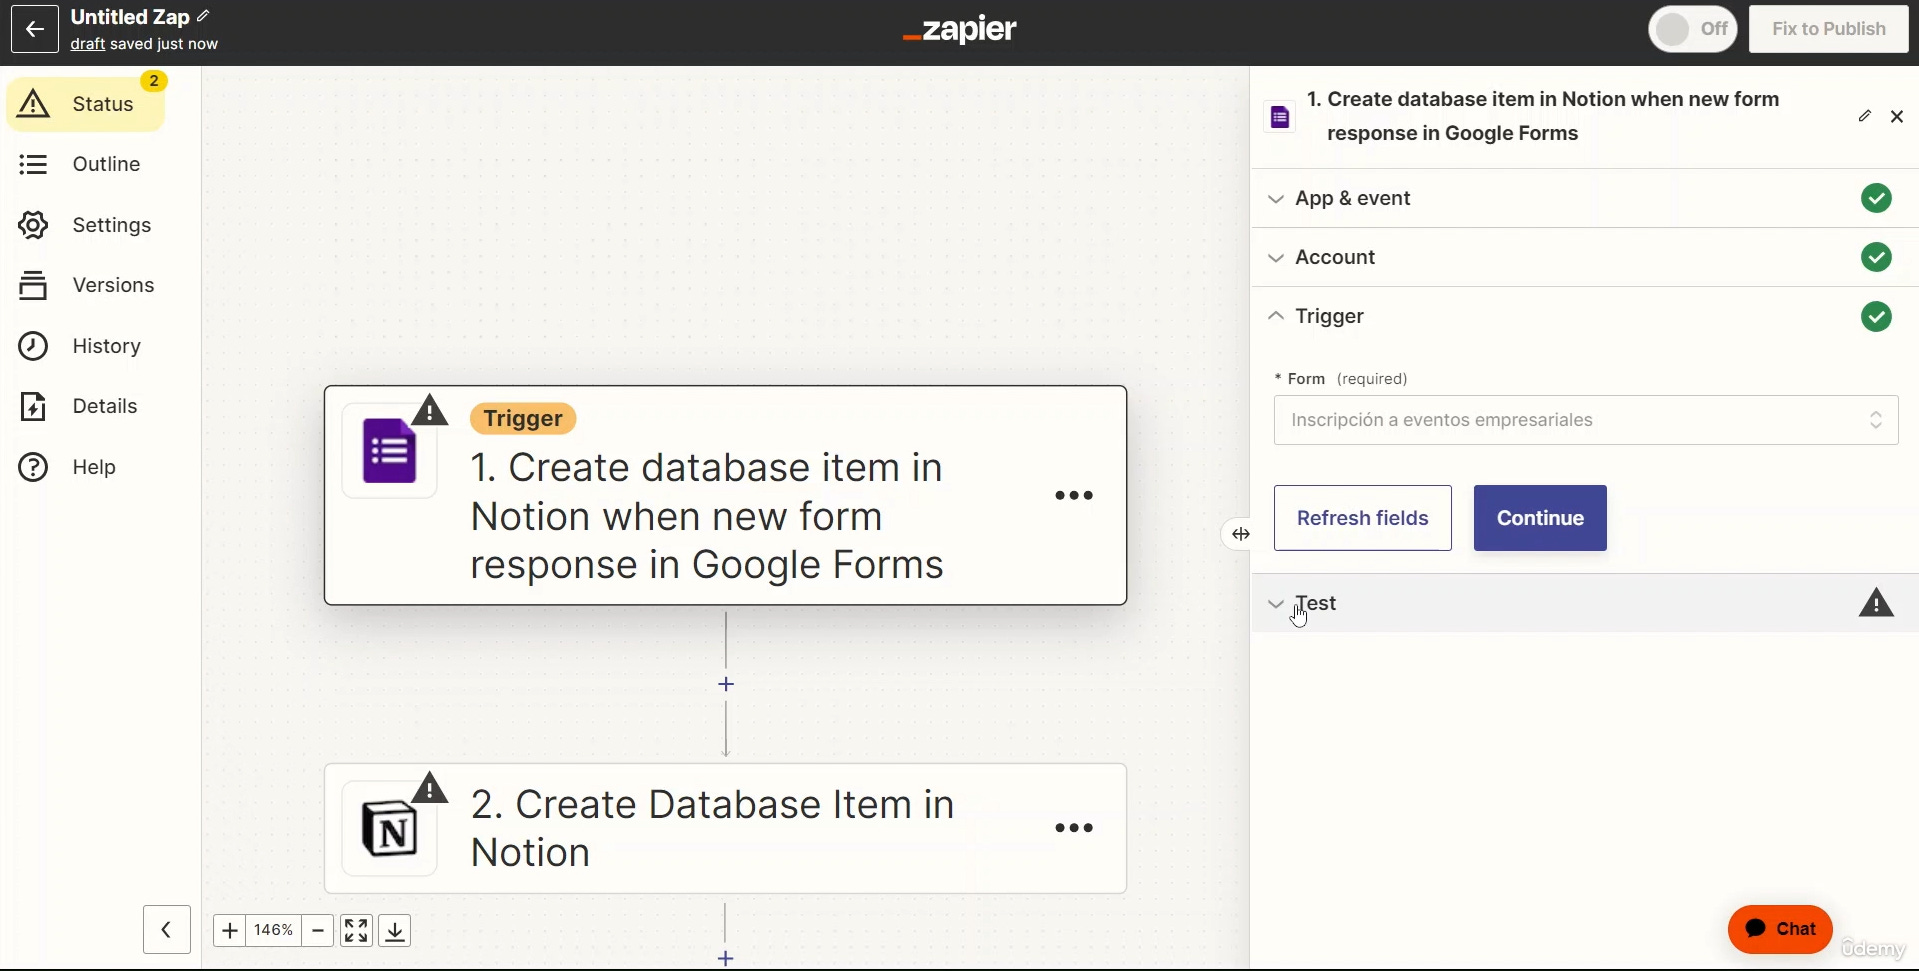Click the History clock icon
Image resolution: width=1919 pixels, height=971 pixels.
coord(33,346)
